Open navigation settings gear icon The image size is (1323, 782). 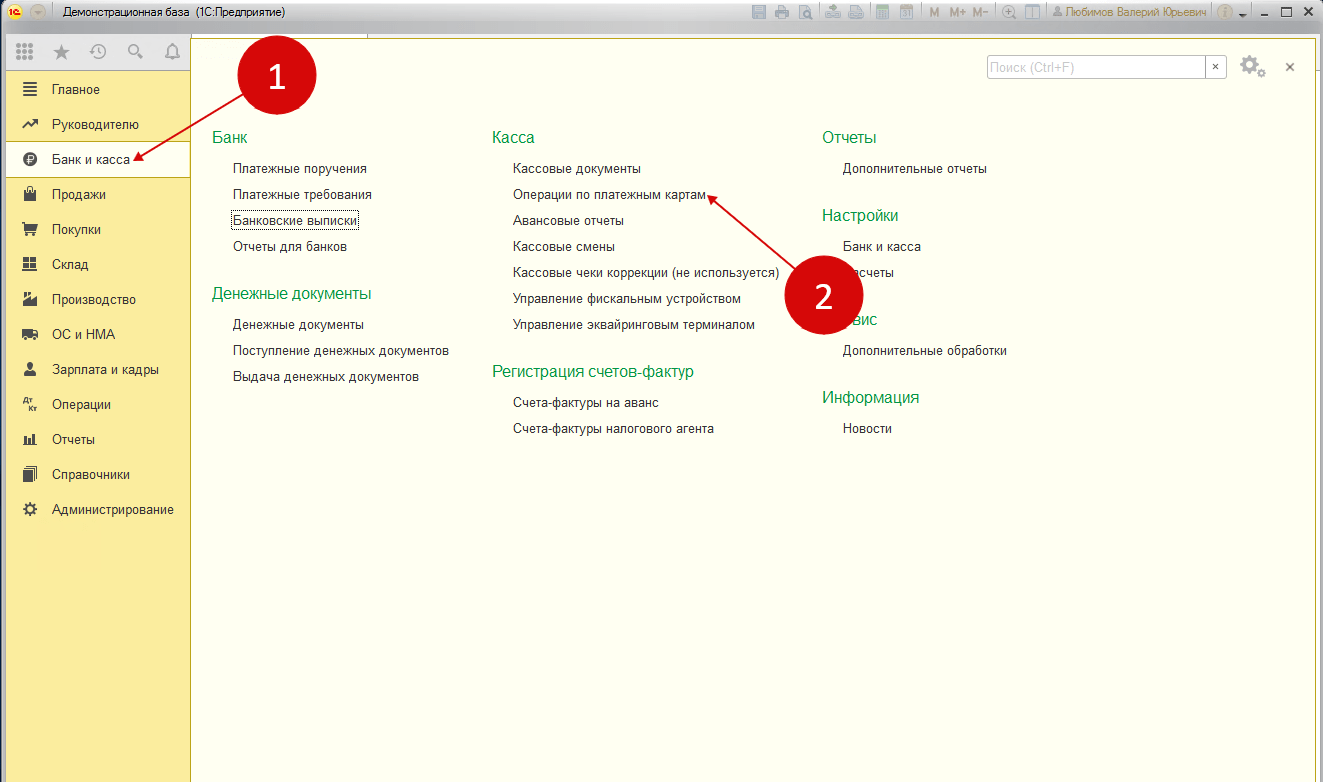(1252, 67)
